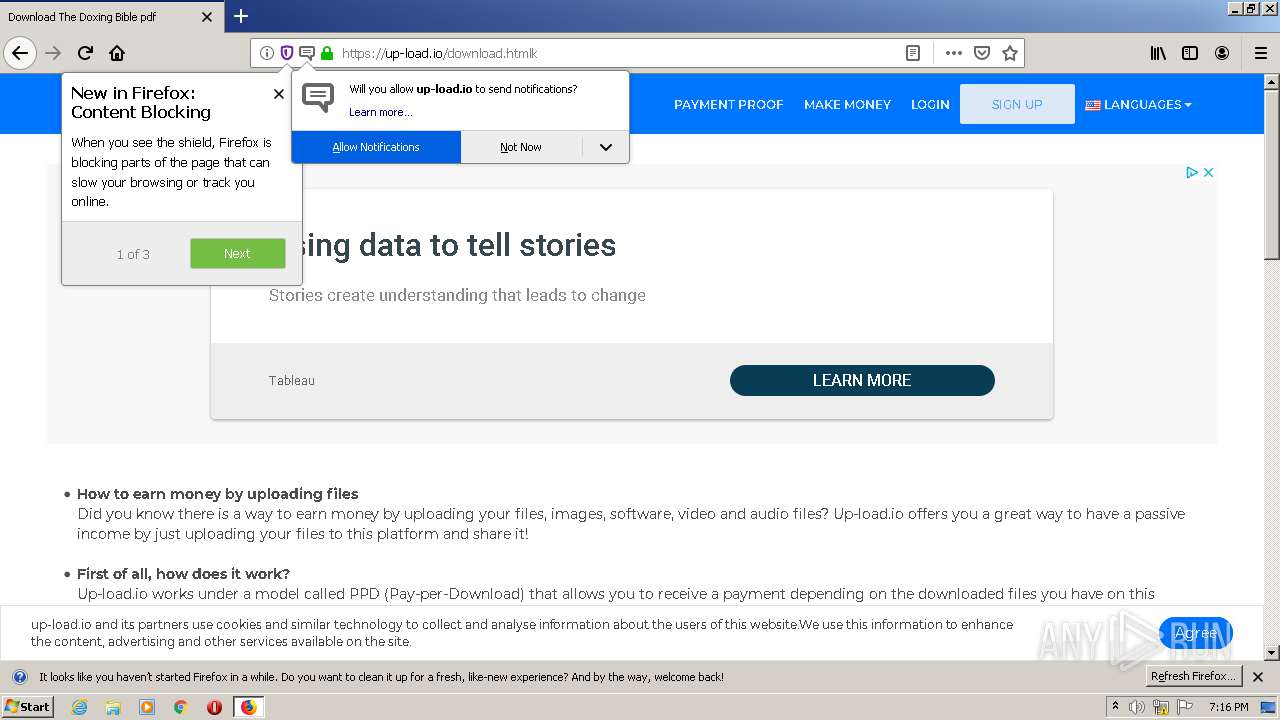The image size is (1280, 720).
Task: Click the Firefox taskbar button
Action: pos(248,707)
